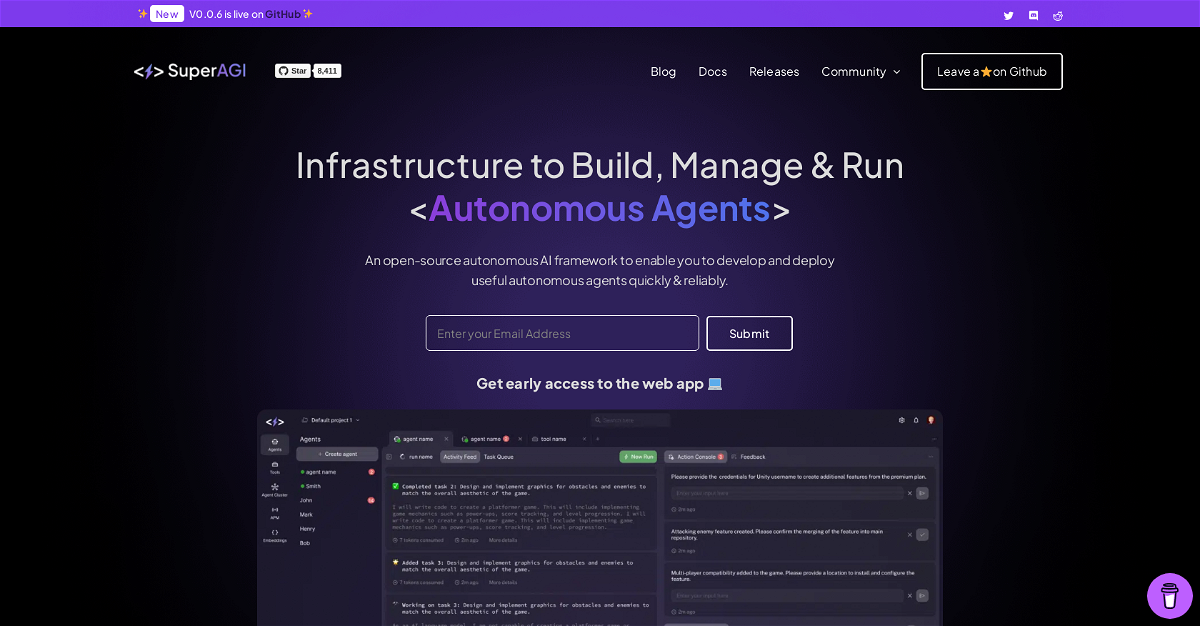
Task: Open ellipsis menu in Action Console panel
Action: tap(931, 457)
